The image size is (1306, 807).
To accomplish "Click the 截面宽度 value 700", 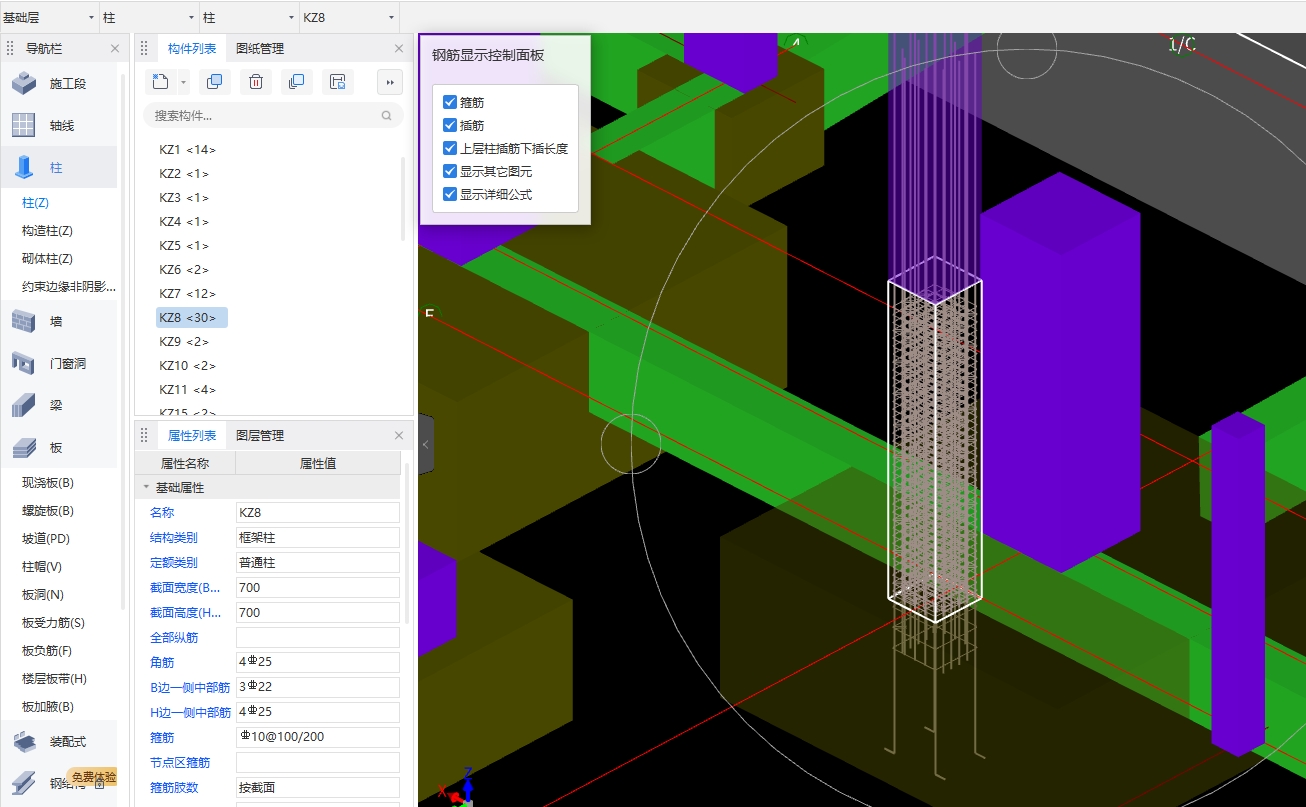I will [x=318, y=587].
